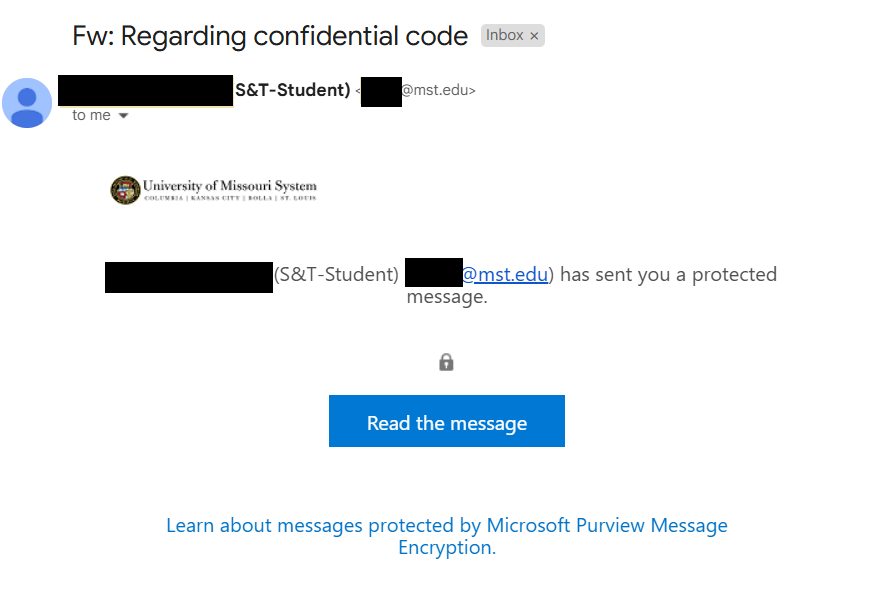
Task: Click the redacted name block in body
Action: point(189,277)
